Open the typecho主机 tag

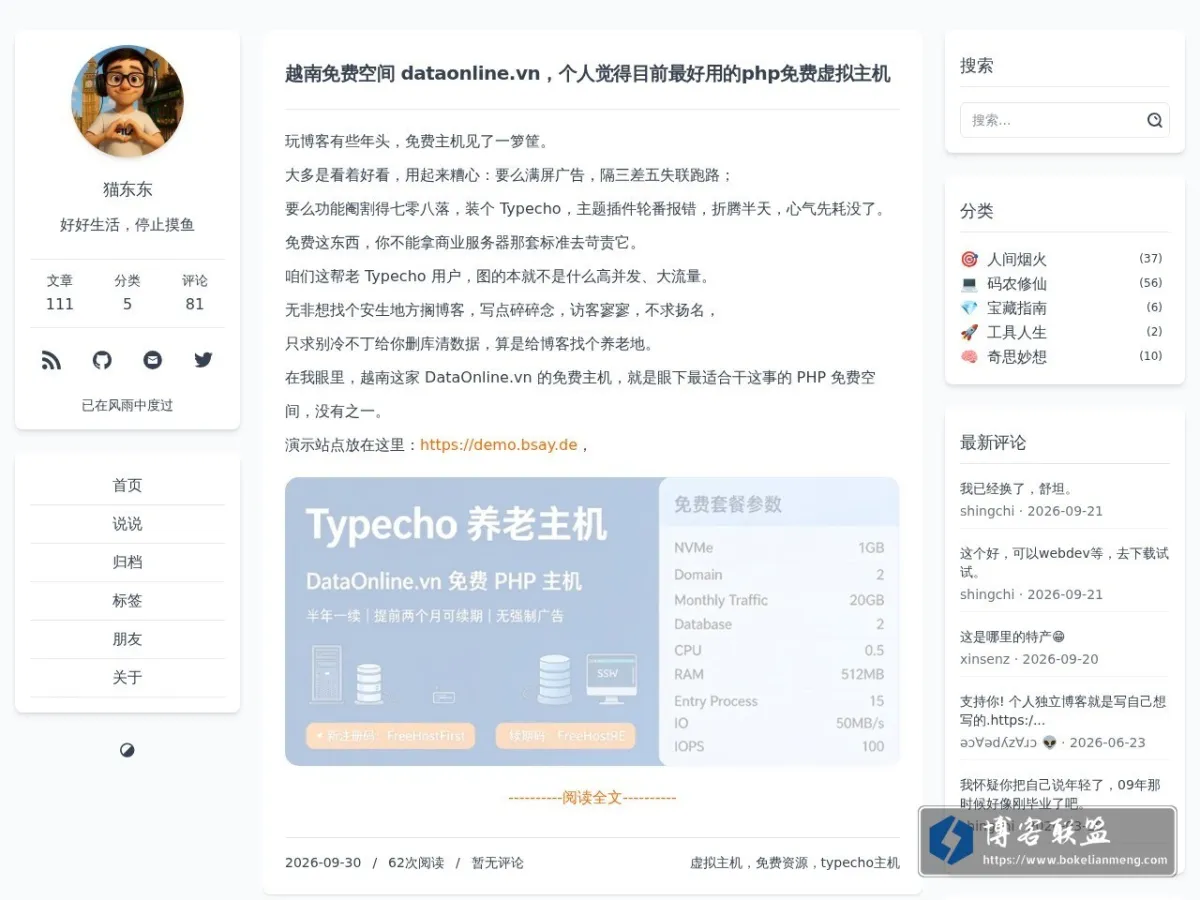coord(860,863)
